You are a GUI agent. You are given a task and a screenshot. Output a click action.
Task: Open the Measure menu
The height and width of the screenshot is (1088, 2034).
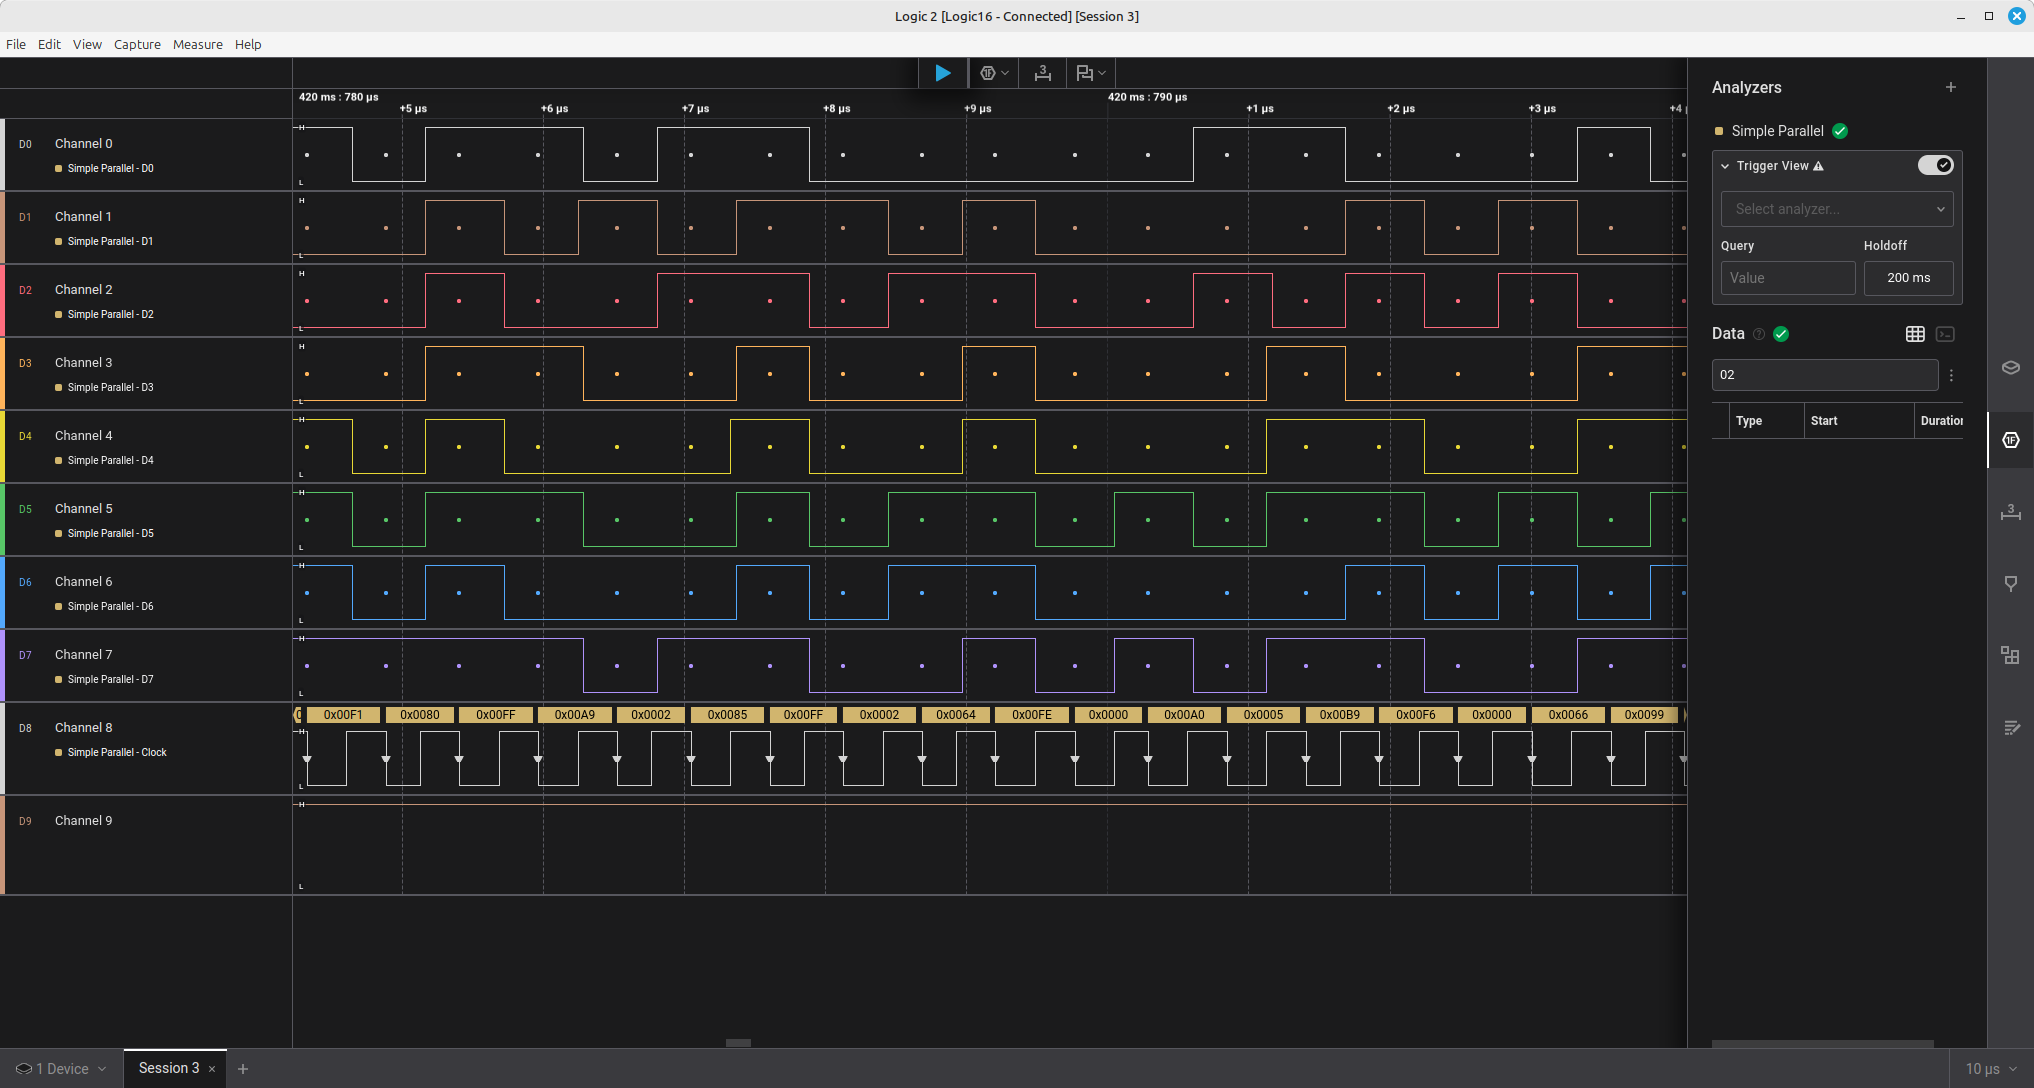pyautogui.click(x=197, y=44)
